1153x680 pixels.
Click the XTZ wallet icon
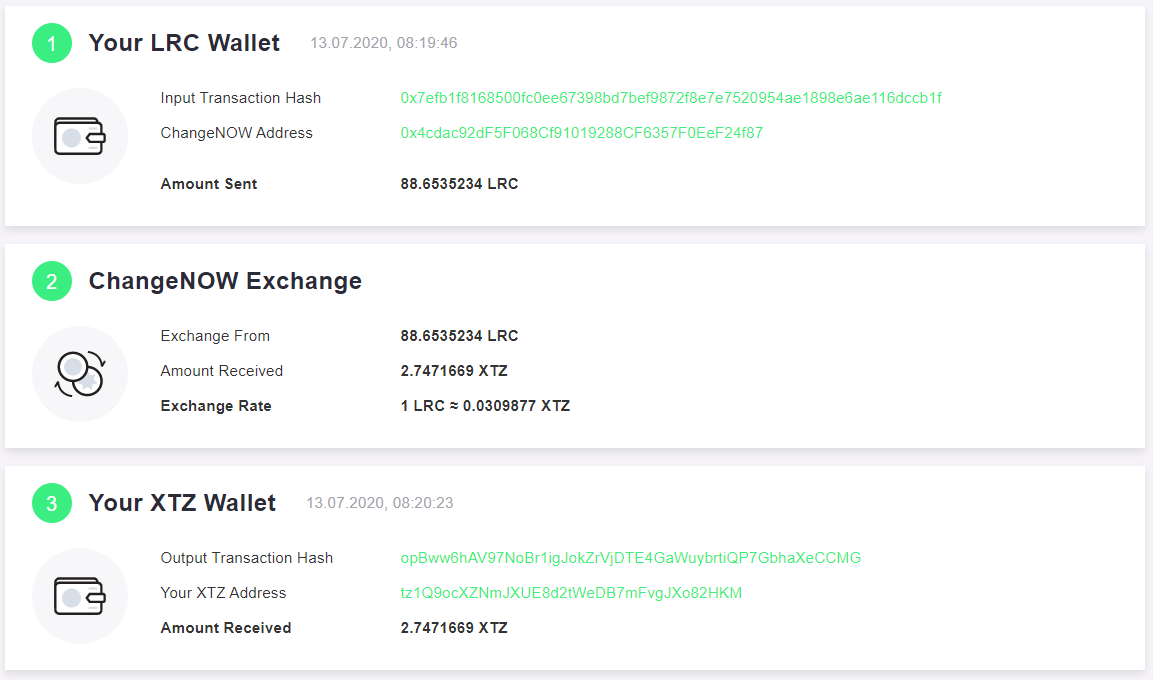(x=79, y=595)
